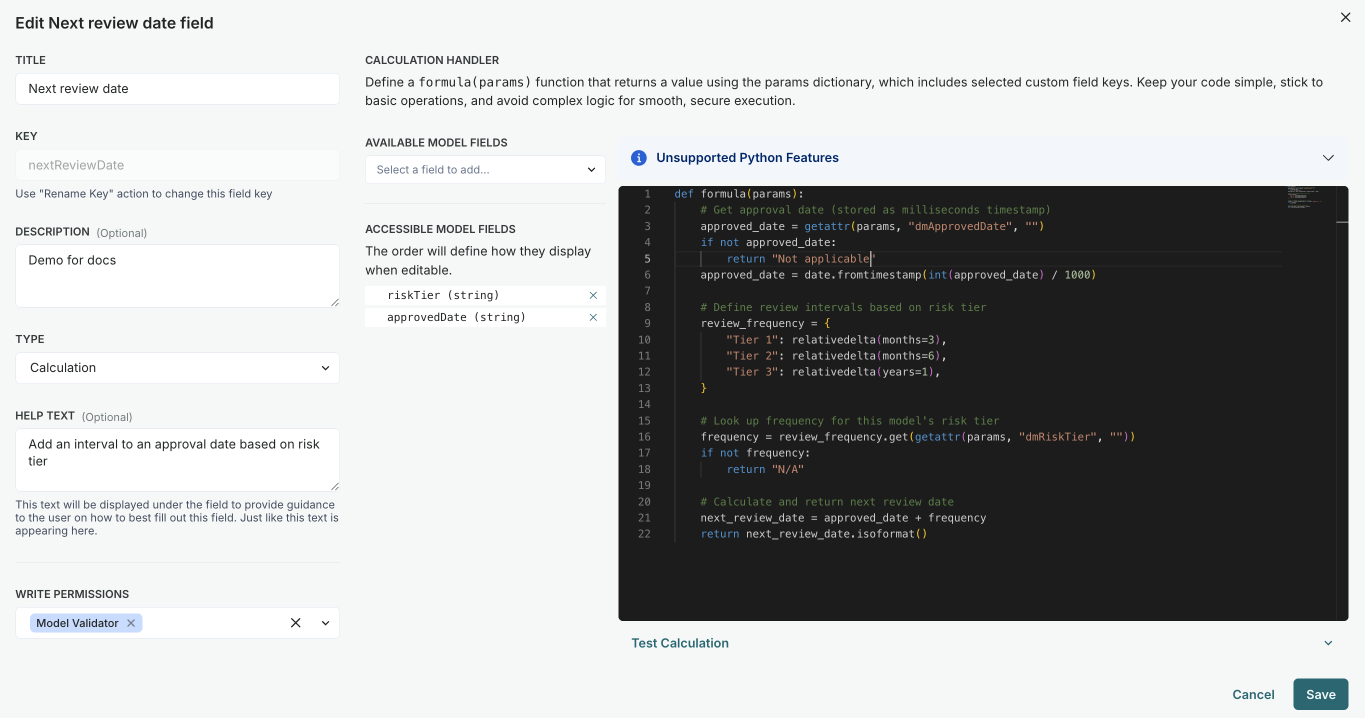The height and width of the screenshot is (718, 1365).
Task: Open the Select a field to add dropdown
Action: [484, 169]
